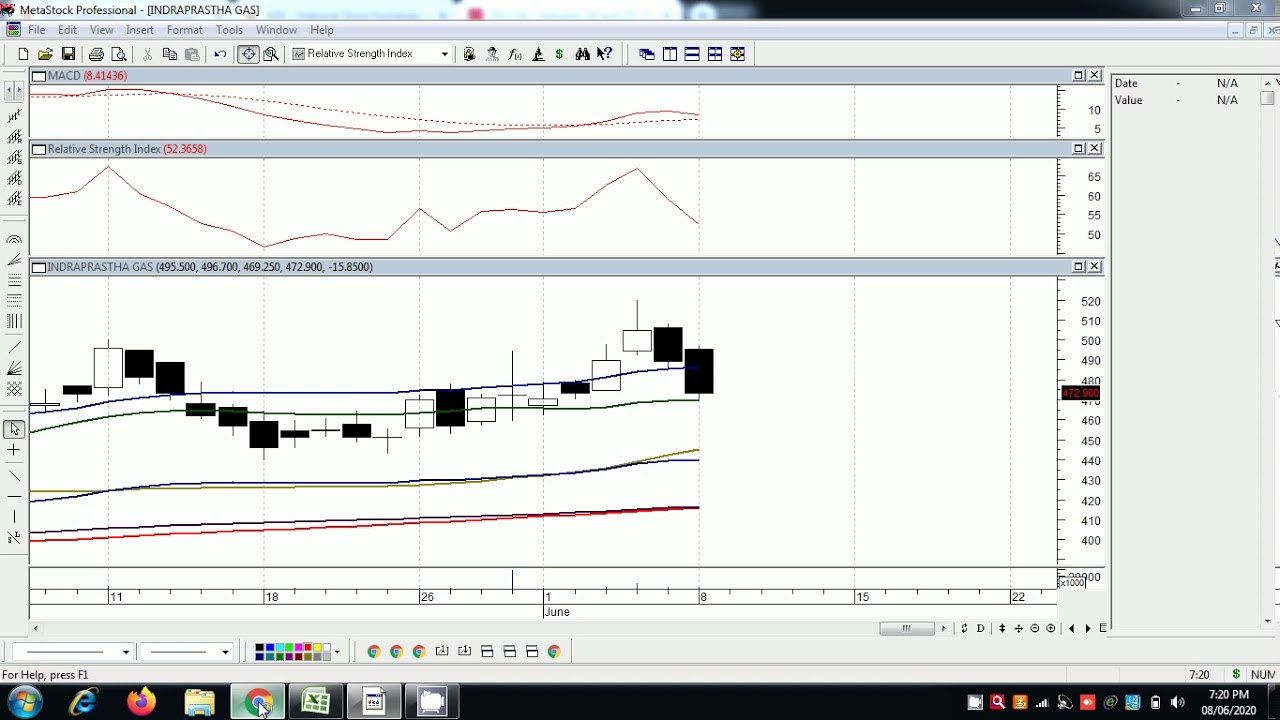The height and width of the screenshot is (720, 1280).
Task: Select the Fibonacci arcs tool
Action: (x=14, y=240)
